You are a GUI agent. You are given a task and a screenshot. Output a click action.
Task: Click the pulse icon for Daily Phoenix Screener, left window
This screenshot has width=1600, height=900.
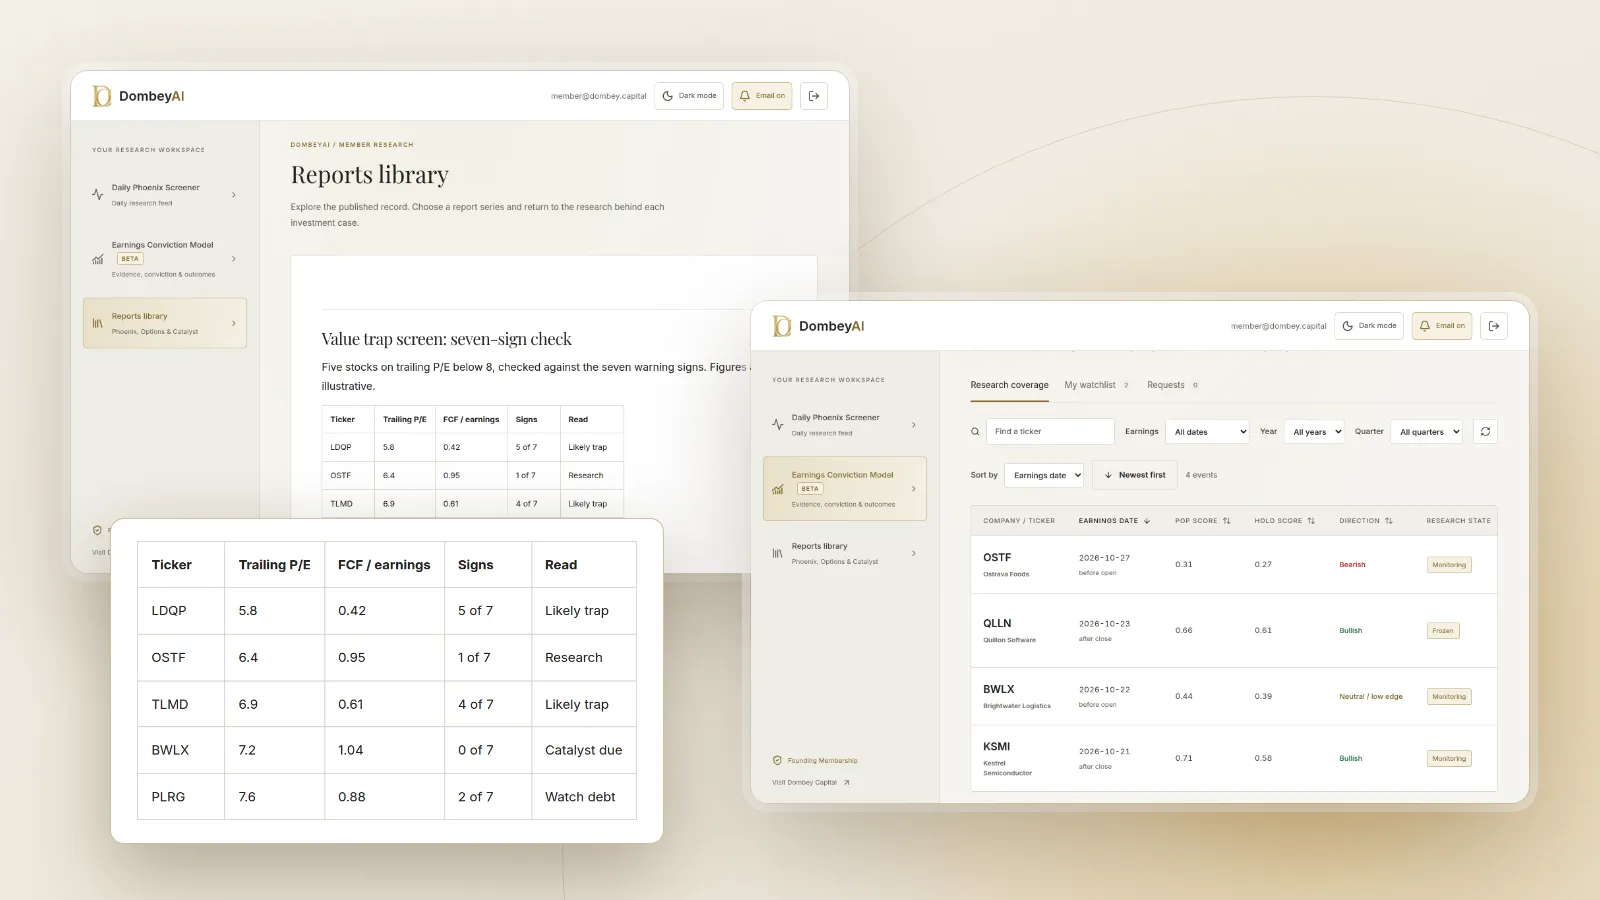(98, 195)
